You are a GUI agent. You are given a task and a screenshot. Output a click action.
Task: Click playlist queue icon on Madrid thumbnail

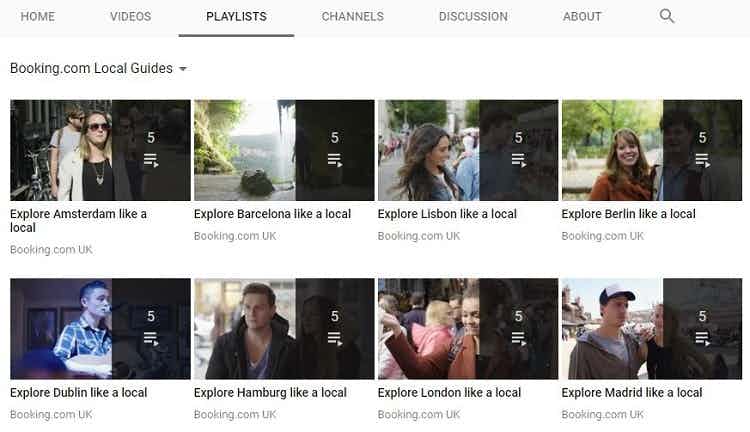coord(702,339)
